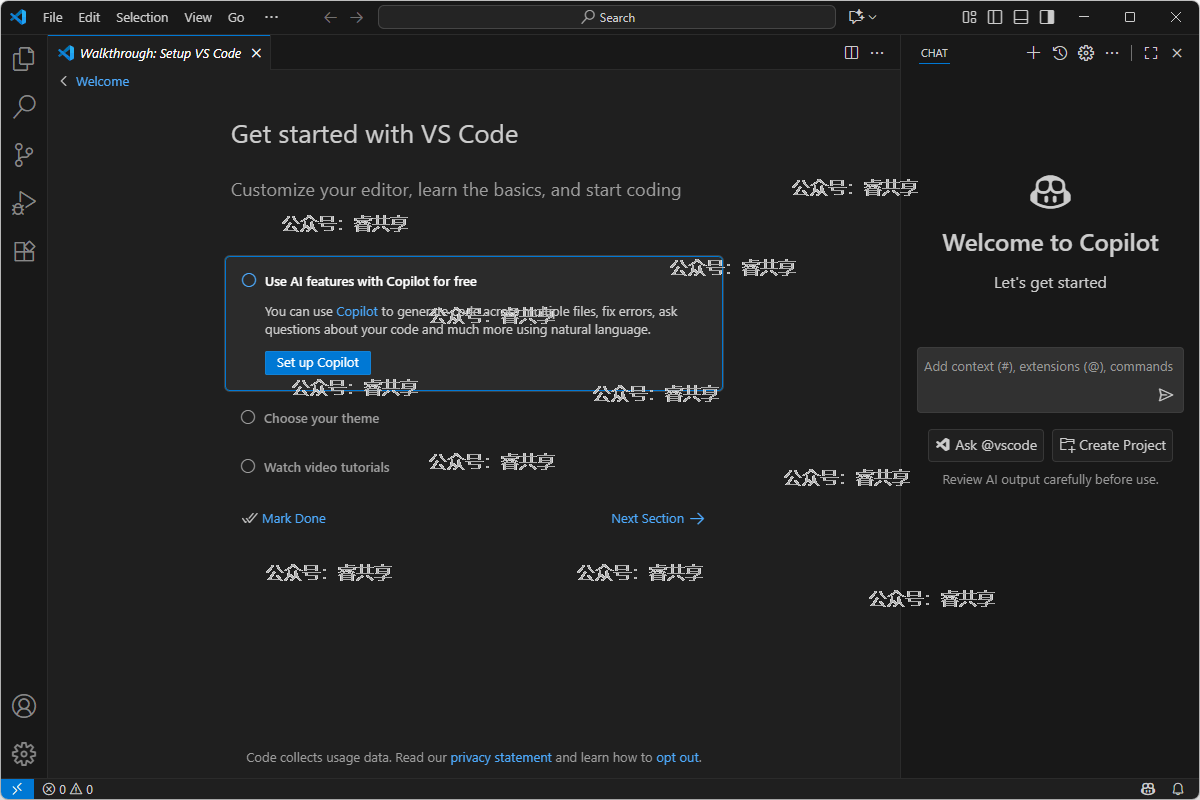Close the Walkthrough: Setup VS Code tab
This screenshot has width=1200, height=800.
(256, 53)
